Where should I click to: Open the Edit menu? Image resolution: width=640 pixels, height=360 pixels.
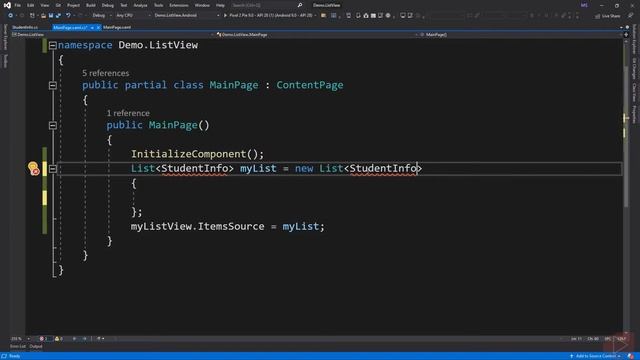coord(31,5)
